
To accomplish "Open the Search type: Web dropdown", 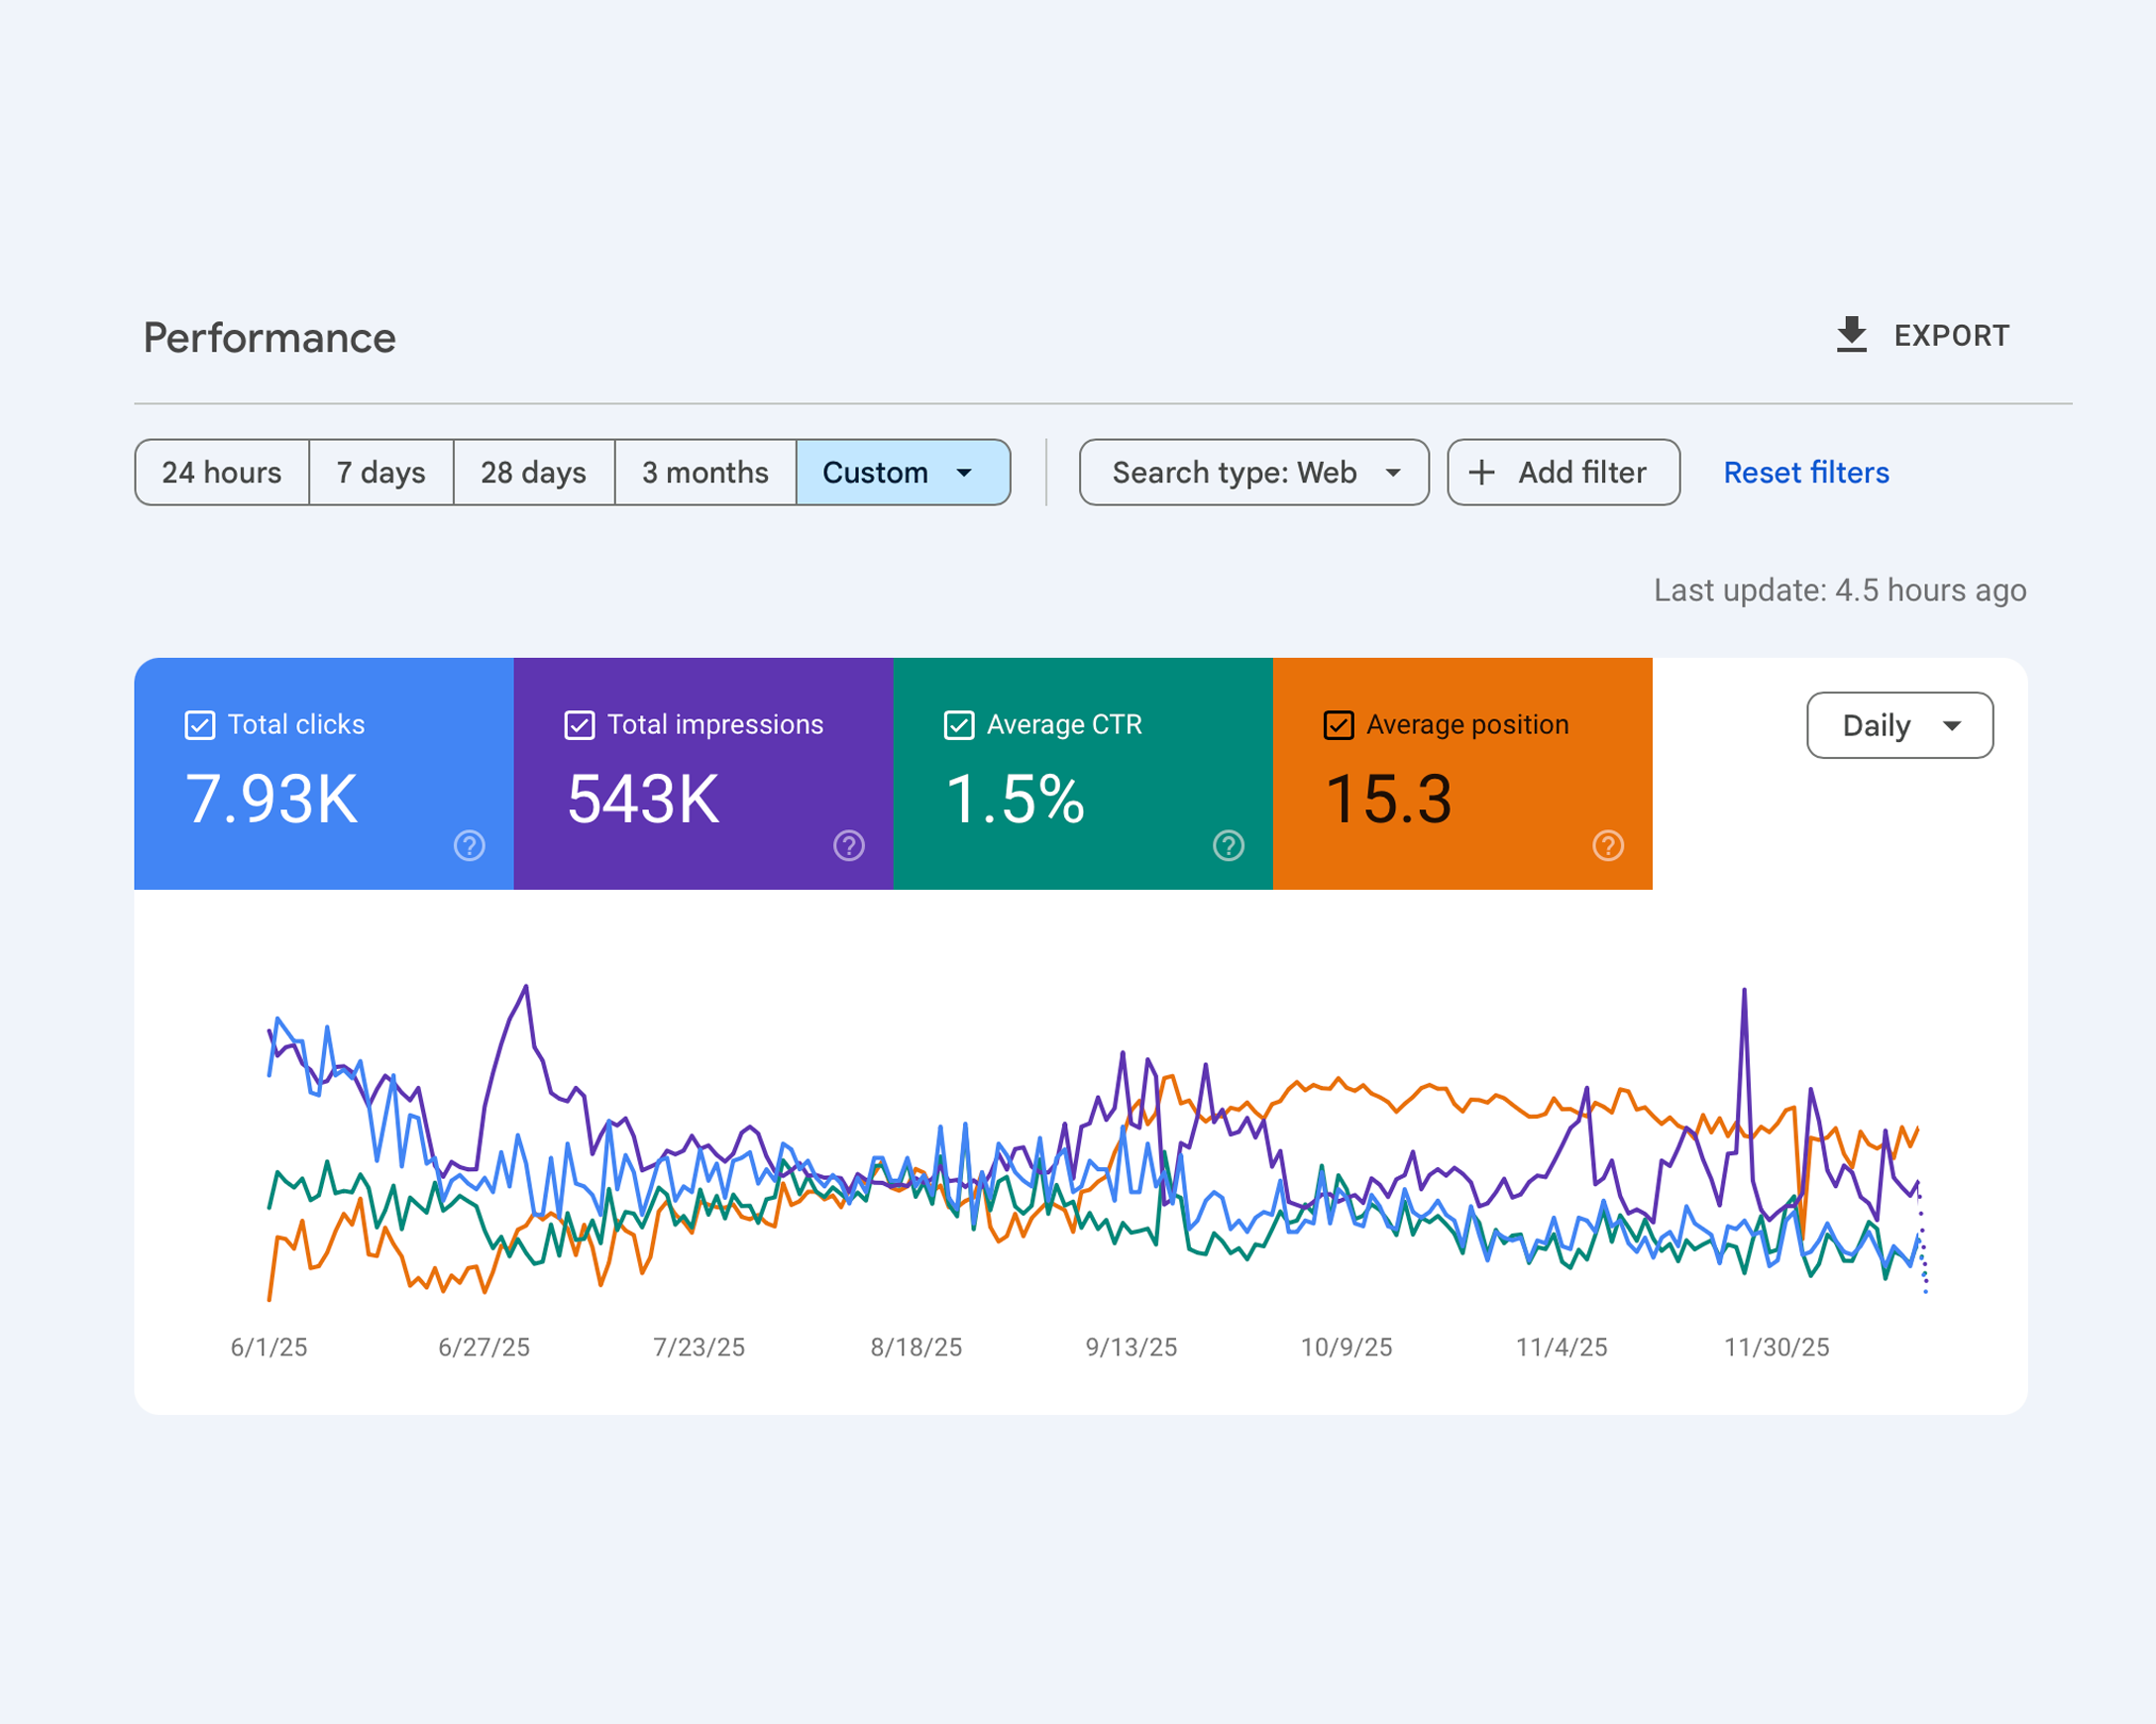I will click(x=1254, y=472).
